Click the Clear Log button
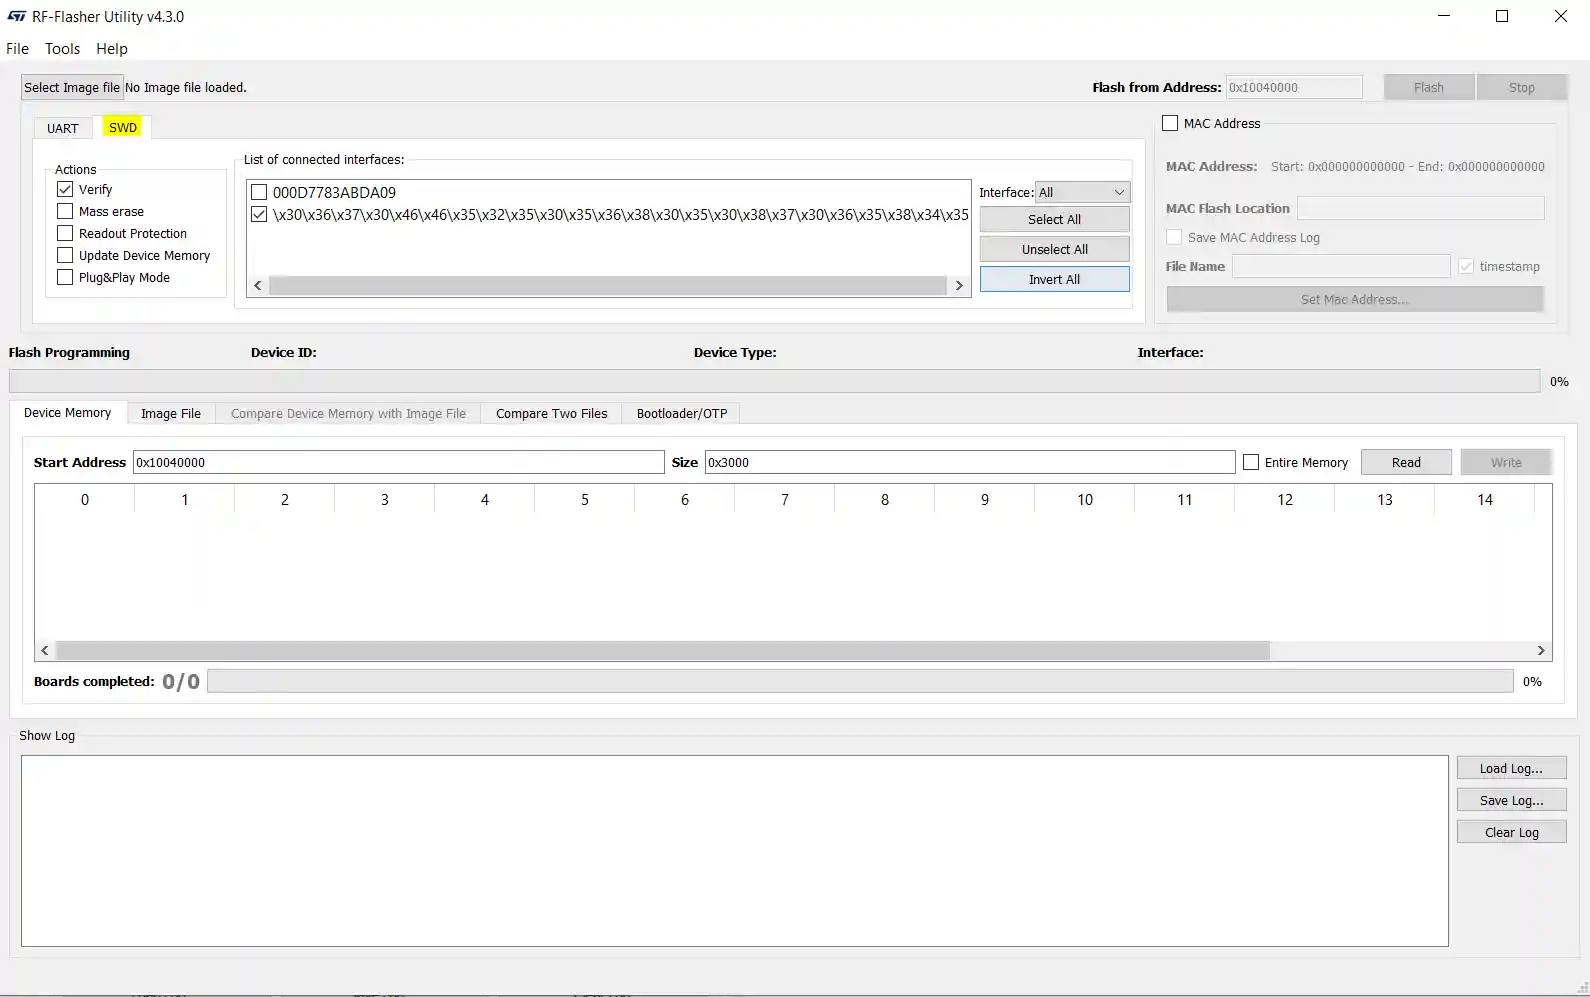The image size is (1590, 997). [1510, 832]
